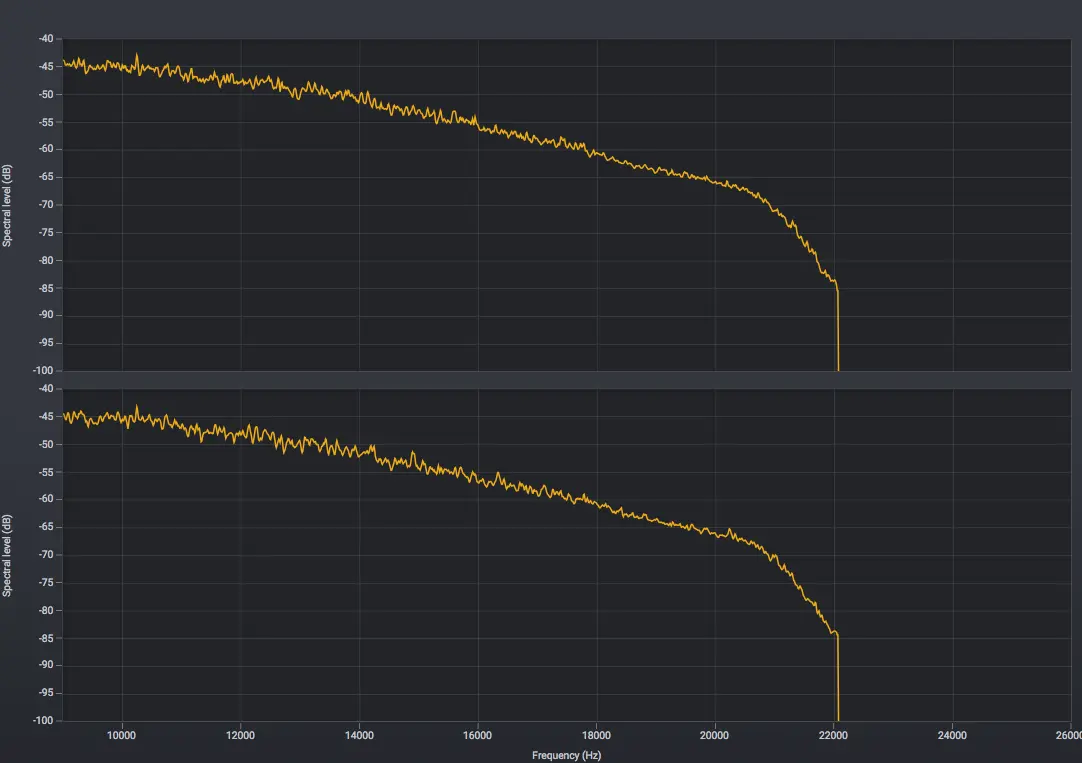
Task: Click the 26000 tick at the axis end
Action: (x=1068, y=735)
